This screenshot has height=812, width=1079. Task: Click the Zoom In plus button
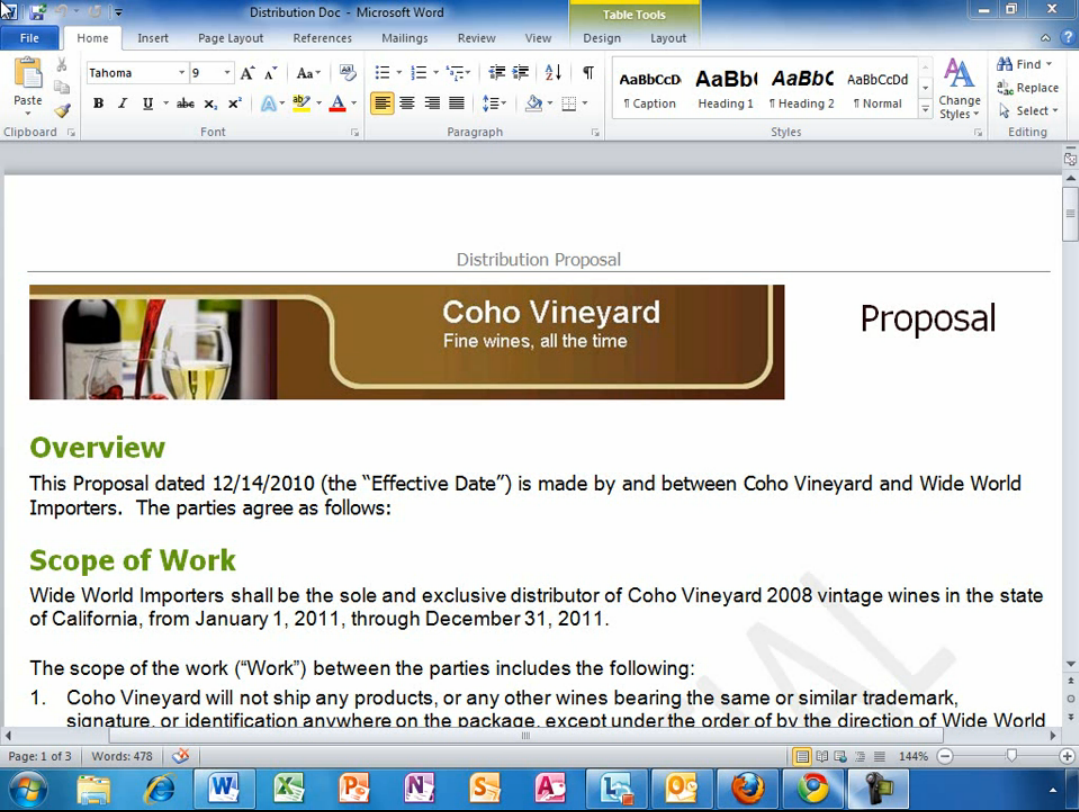(1067, 756)
